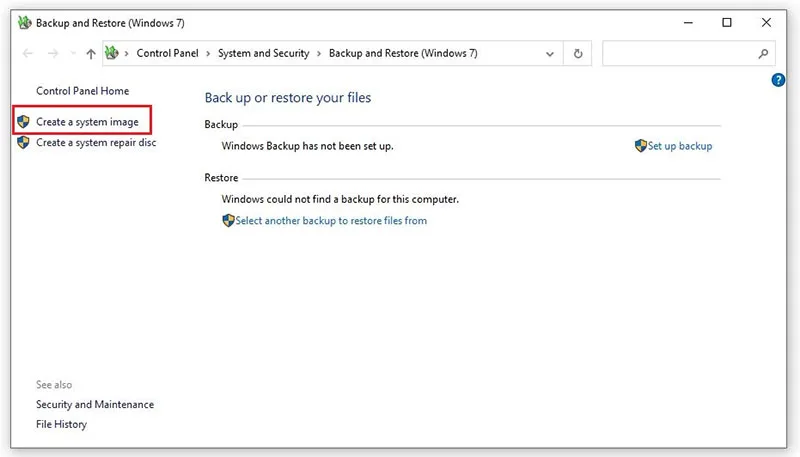Open Control Panel in the breadcrumb
The image size is (800, 457).
point(167,53)
